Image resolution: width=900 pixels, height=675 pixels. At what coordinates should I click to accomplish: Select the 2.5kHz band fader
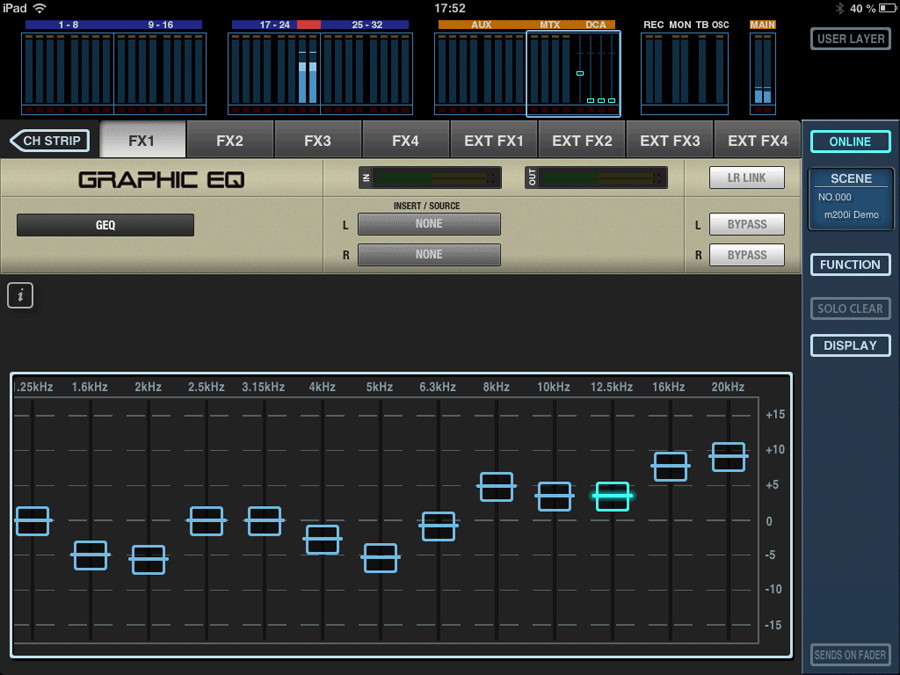pos(207,521)
